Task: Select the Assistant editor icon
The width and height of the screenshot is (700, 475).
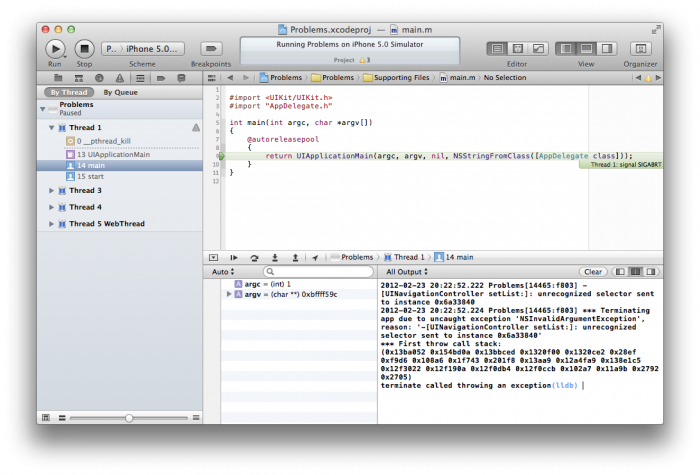Action: 518,48
